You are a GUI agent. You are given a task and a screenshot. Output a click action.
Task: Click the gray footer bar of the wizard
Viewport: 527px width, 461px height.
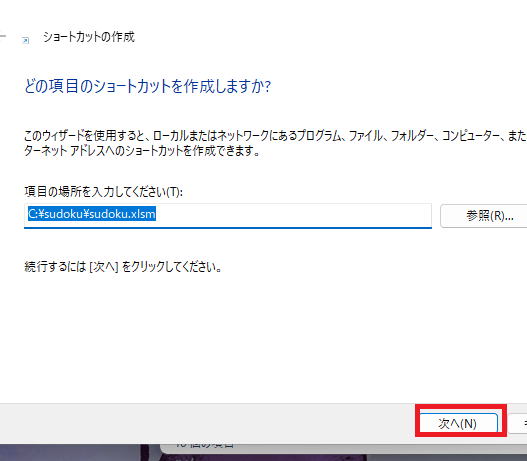click(x=202, y=423)
